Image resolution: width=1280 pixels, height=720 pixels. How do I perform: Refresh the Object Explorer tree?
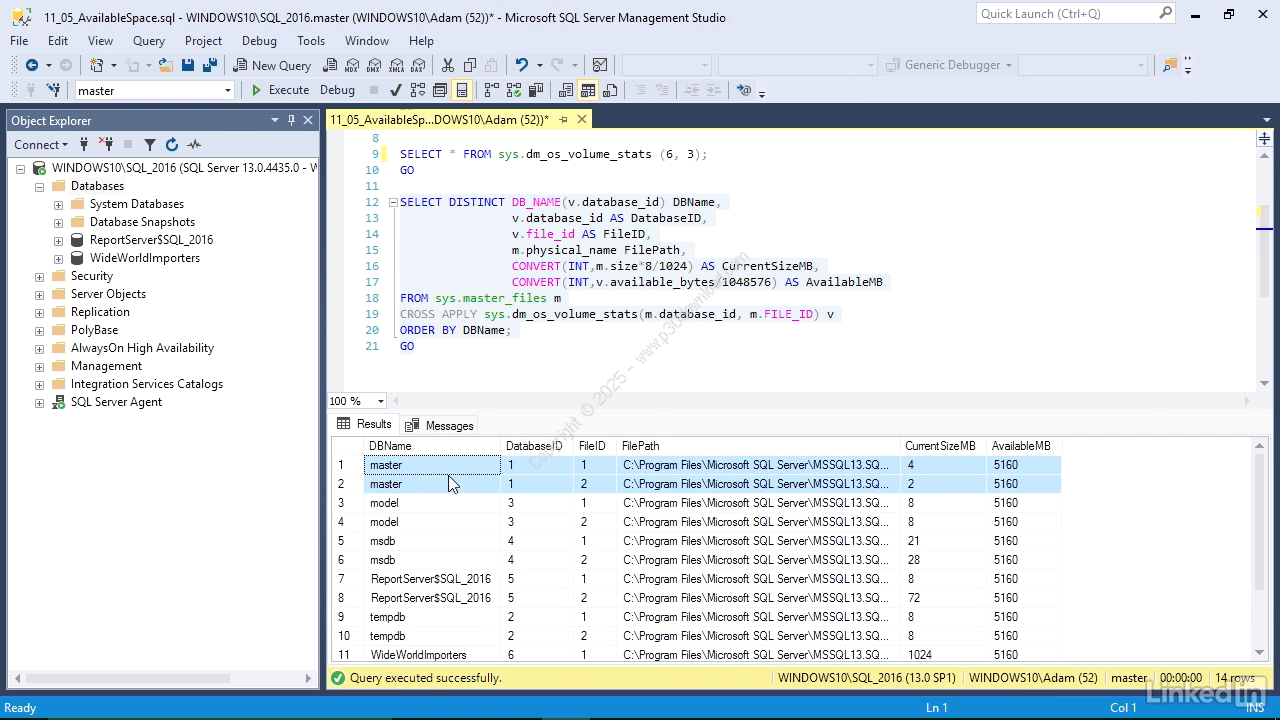point(172,145)
